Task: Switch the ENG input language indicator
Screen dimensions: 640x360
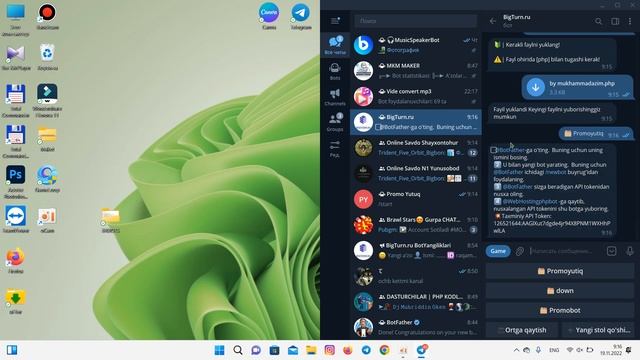Action: point(554,350)
